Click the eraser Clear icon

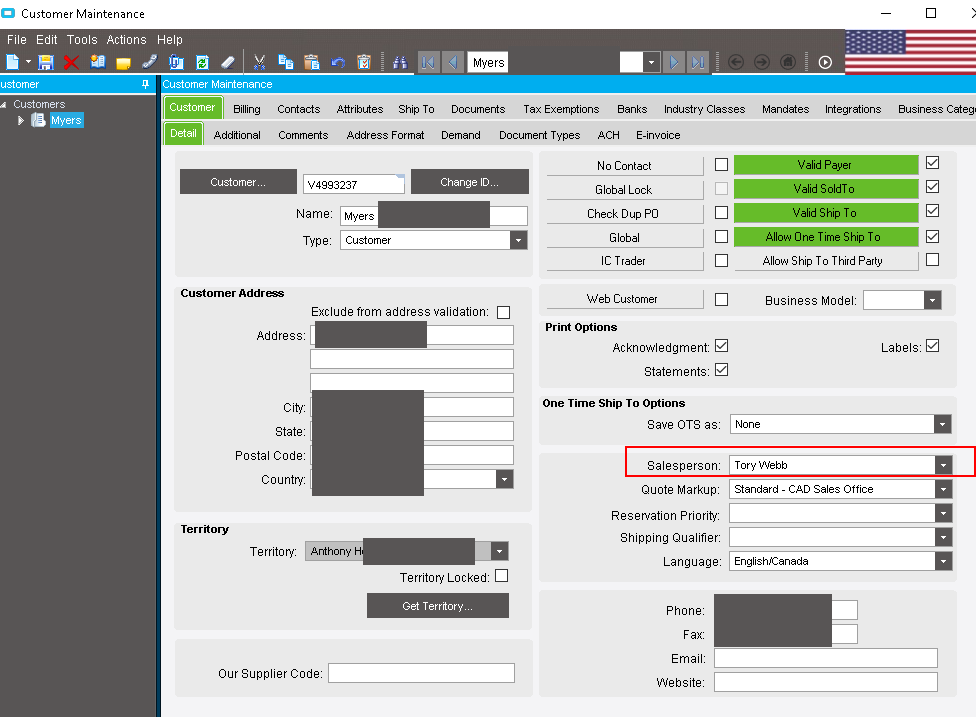[x=228, y=62]
